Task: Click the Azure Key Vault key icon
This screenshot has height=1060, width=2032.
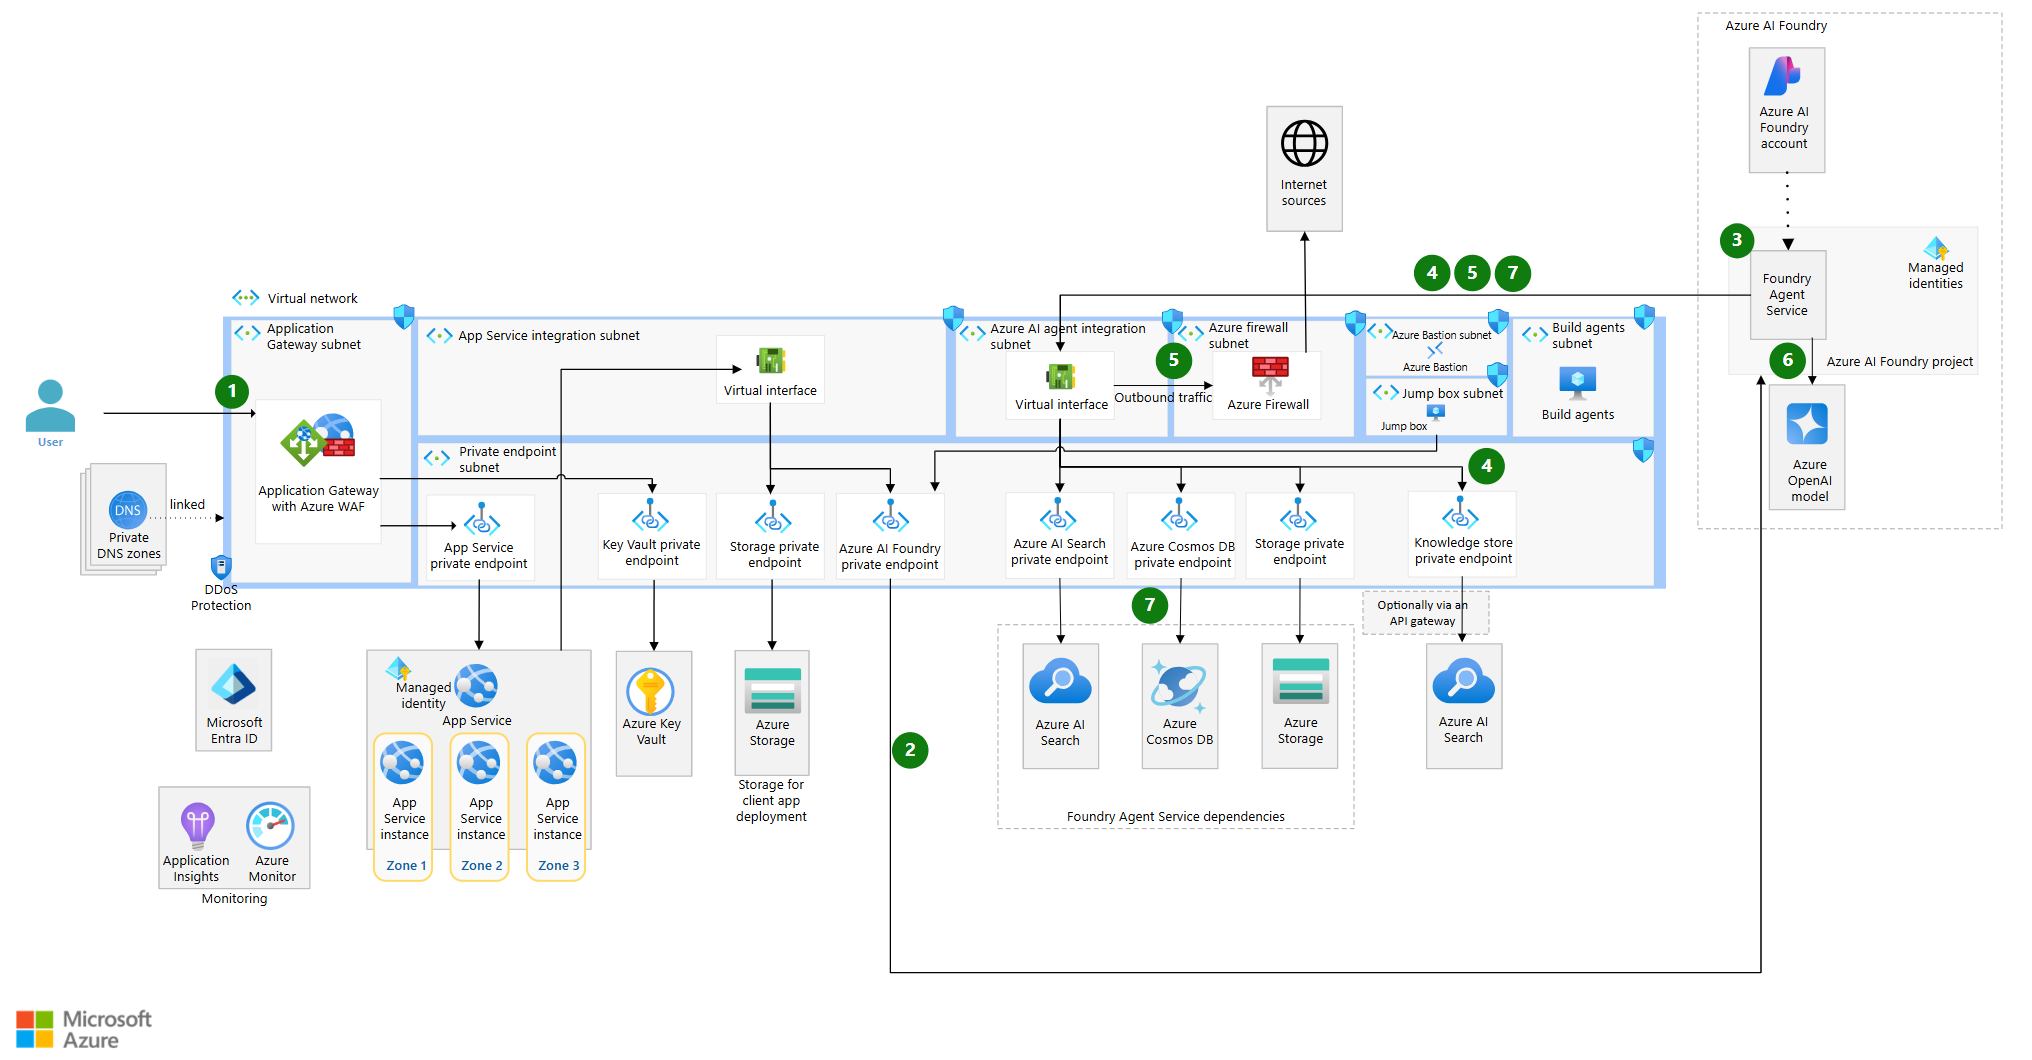Action: pos(651,692)
